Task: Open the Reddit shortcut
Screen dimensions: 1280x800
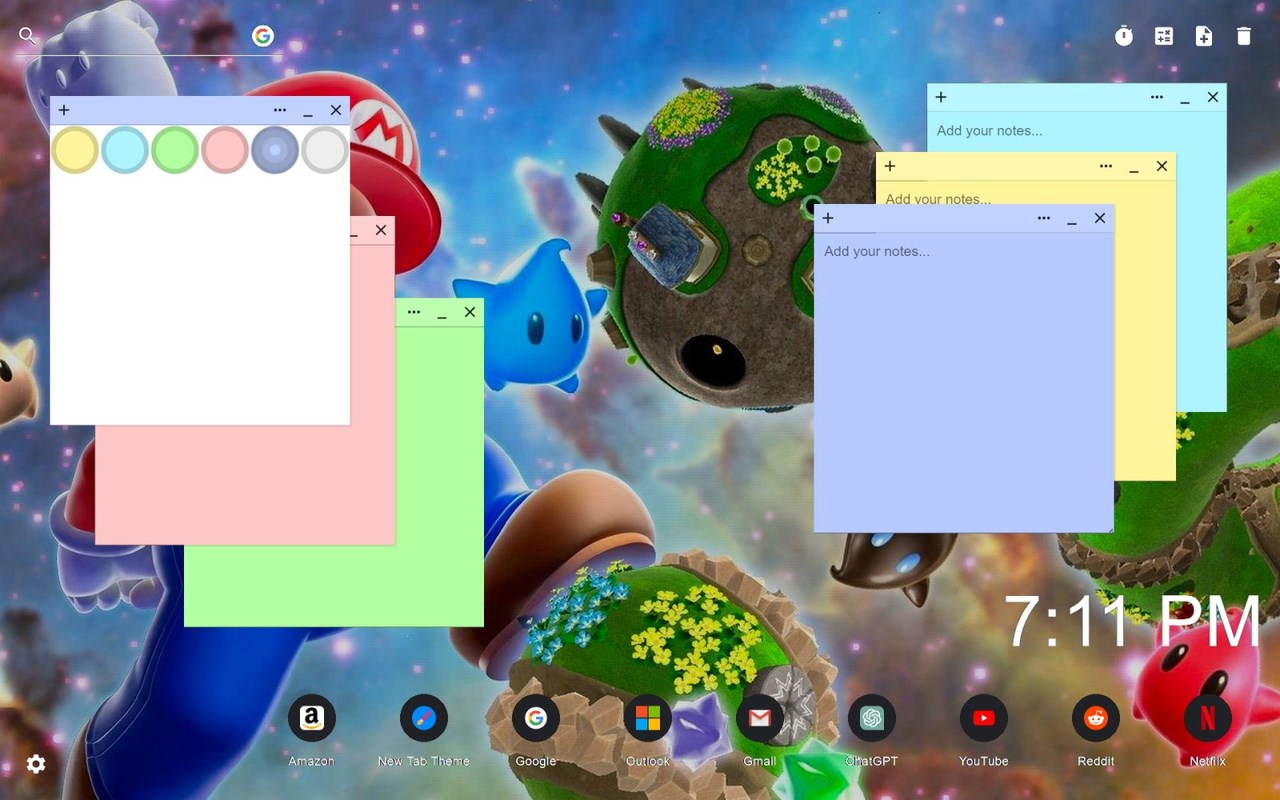Action: coord(1096,718)
